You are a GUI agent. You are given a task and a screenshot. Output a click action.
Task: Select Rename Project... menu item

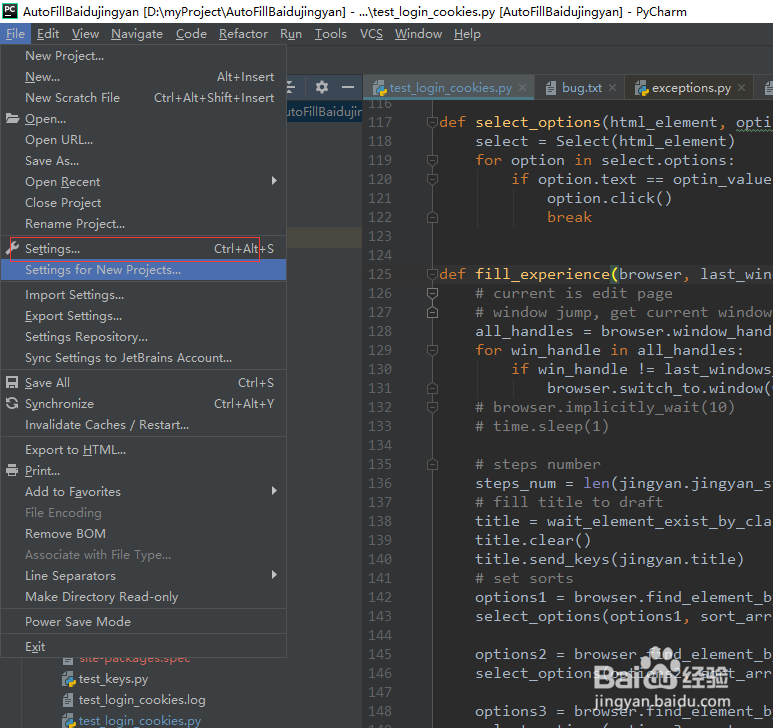[x=143, y=224]
